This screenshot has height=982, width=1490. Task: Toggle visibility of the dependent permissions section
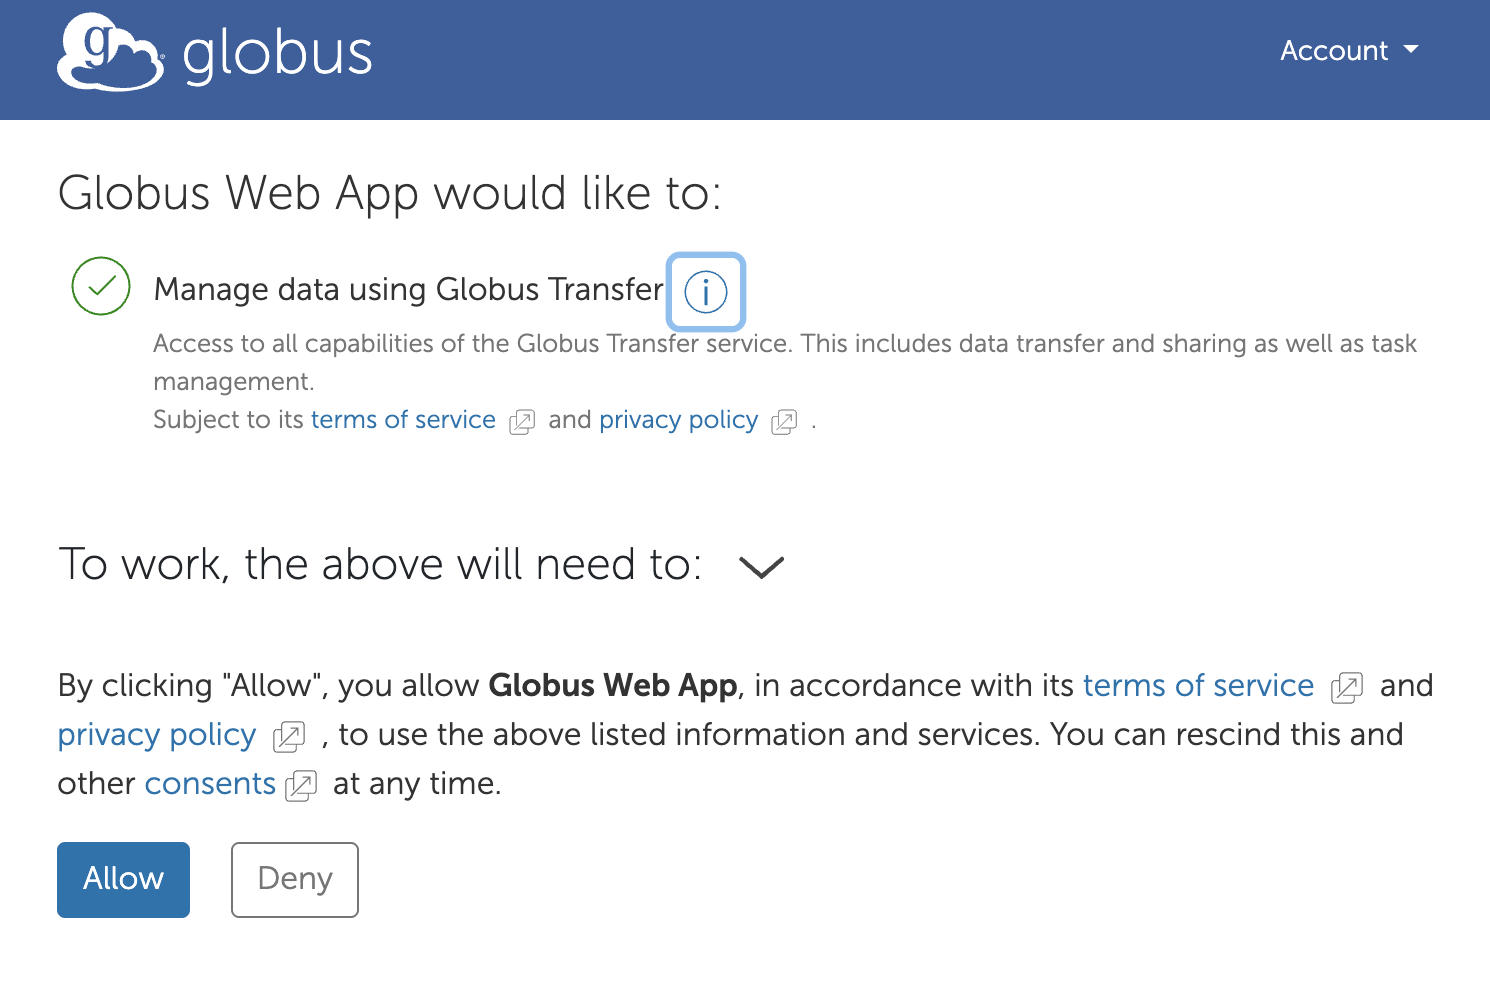(x=761, y=567)
